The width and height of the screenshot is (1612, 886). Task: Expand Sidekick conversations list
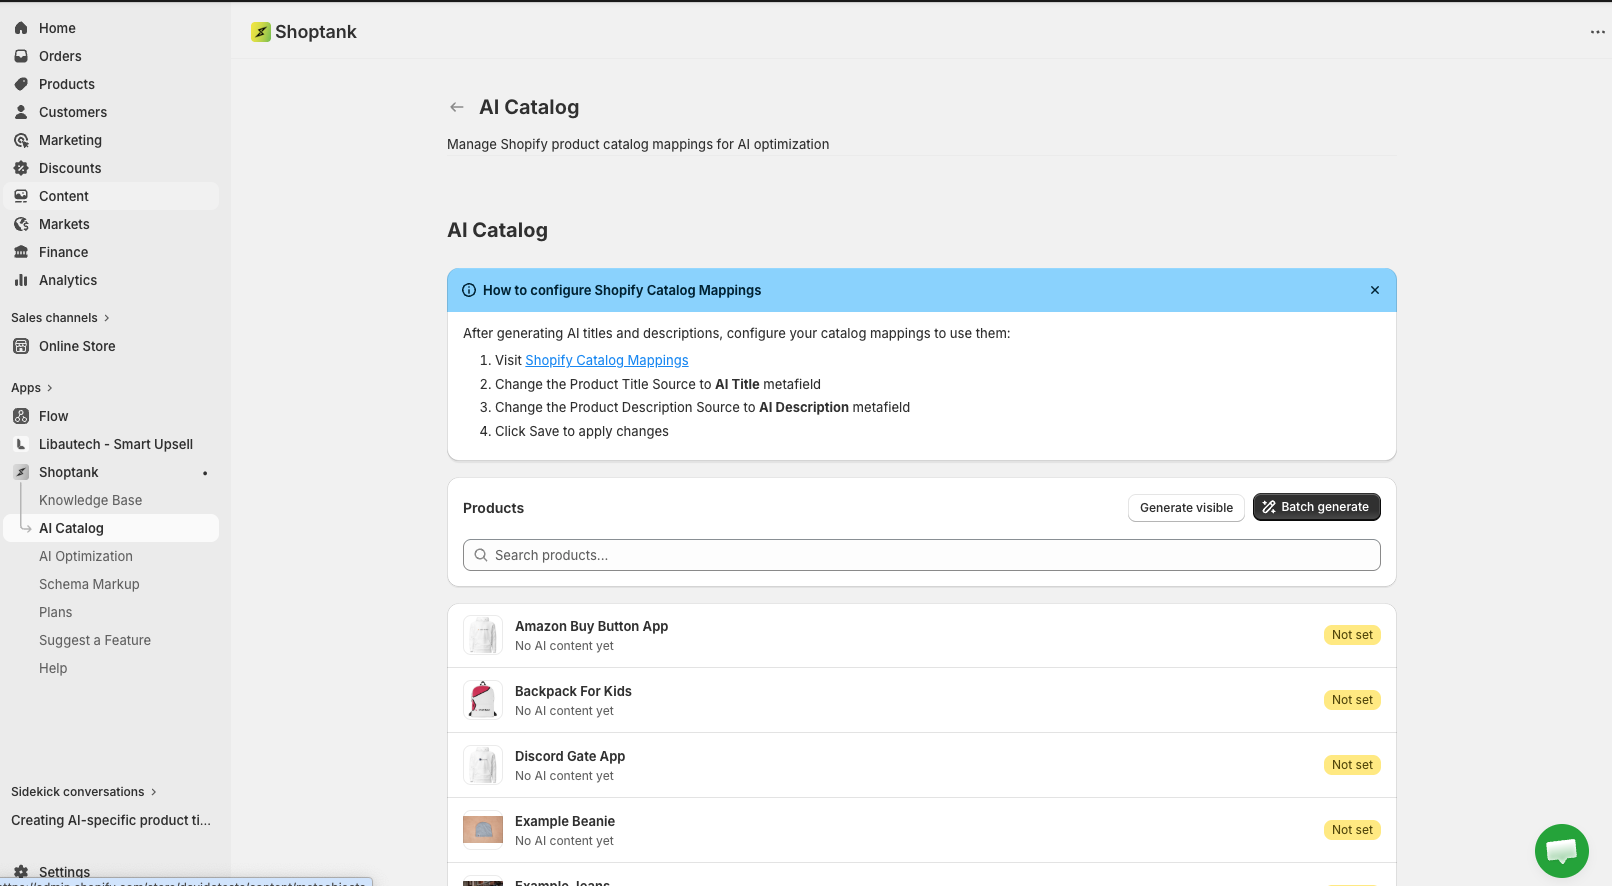[153, 792]
